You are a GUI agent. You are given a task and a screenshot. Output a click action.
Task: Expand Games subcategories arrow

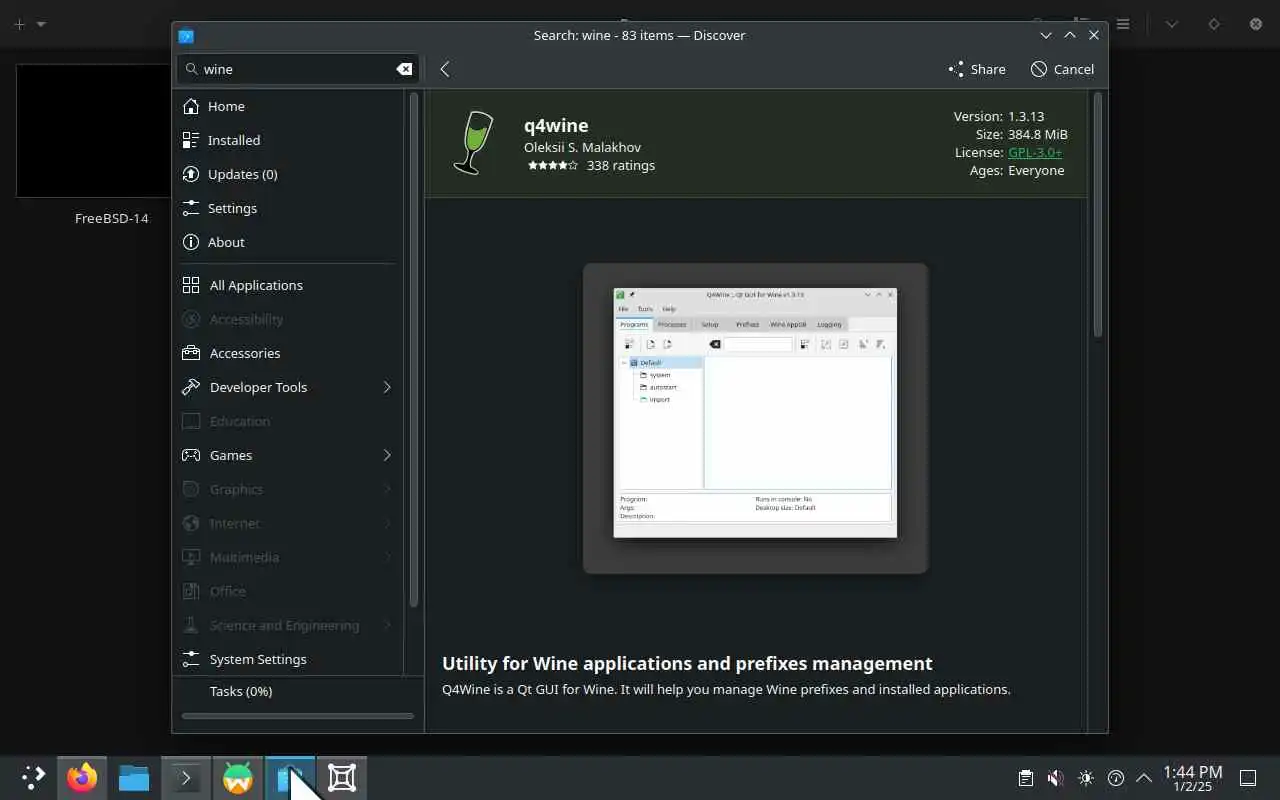pos(387,455)
